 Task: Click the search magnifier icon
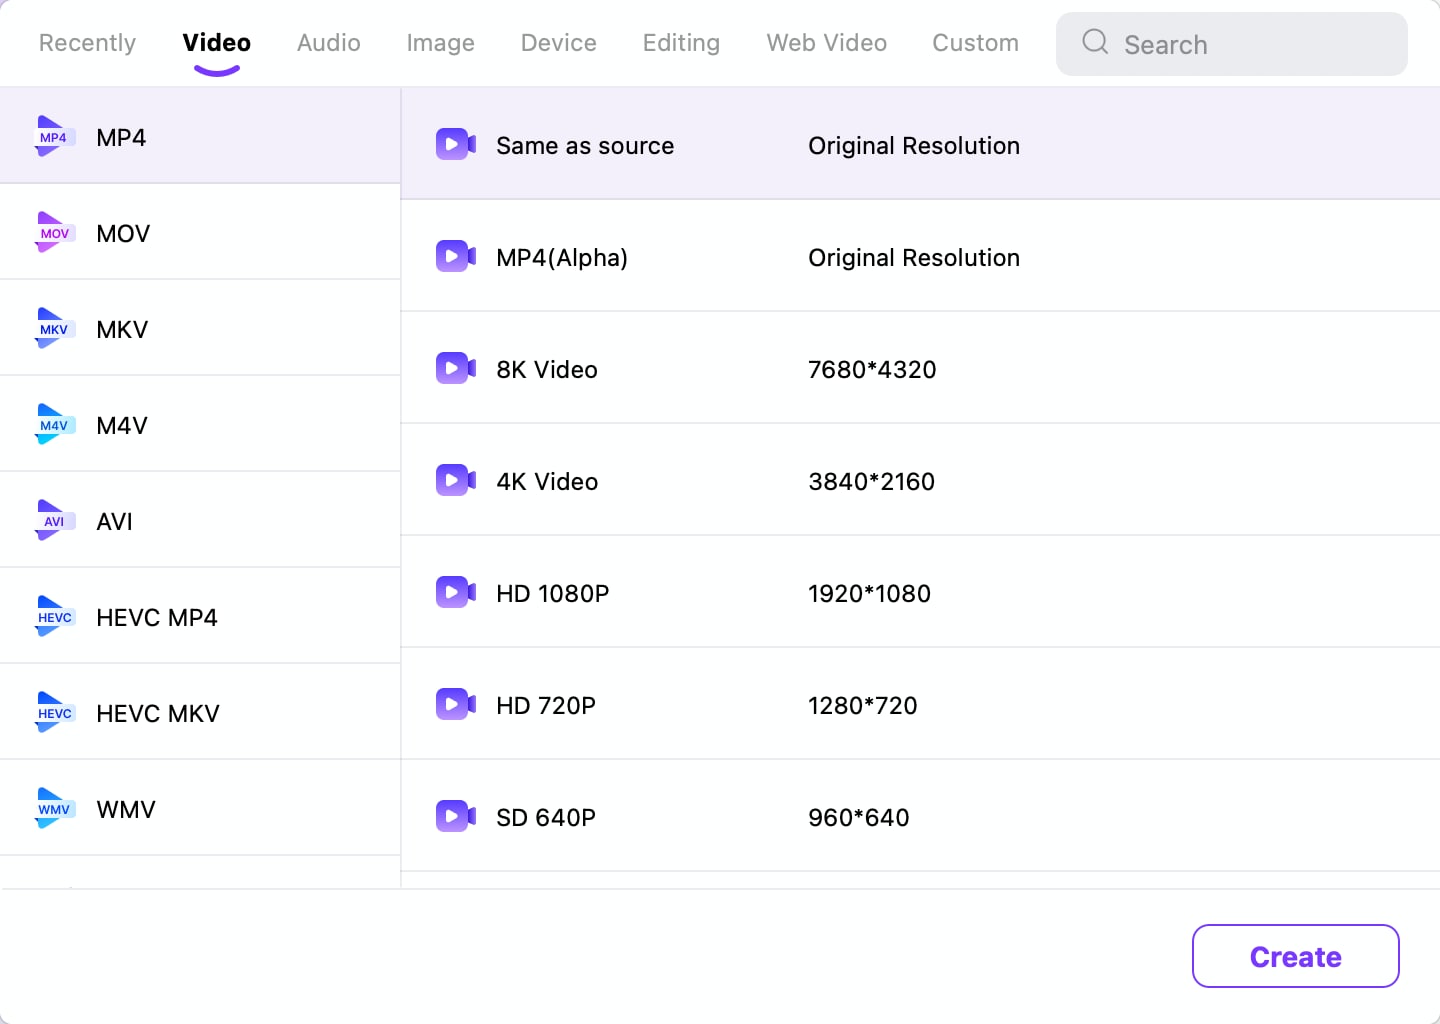click(x=1095, y=42)
